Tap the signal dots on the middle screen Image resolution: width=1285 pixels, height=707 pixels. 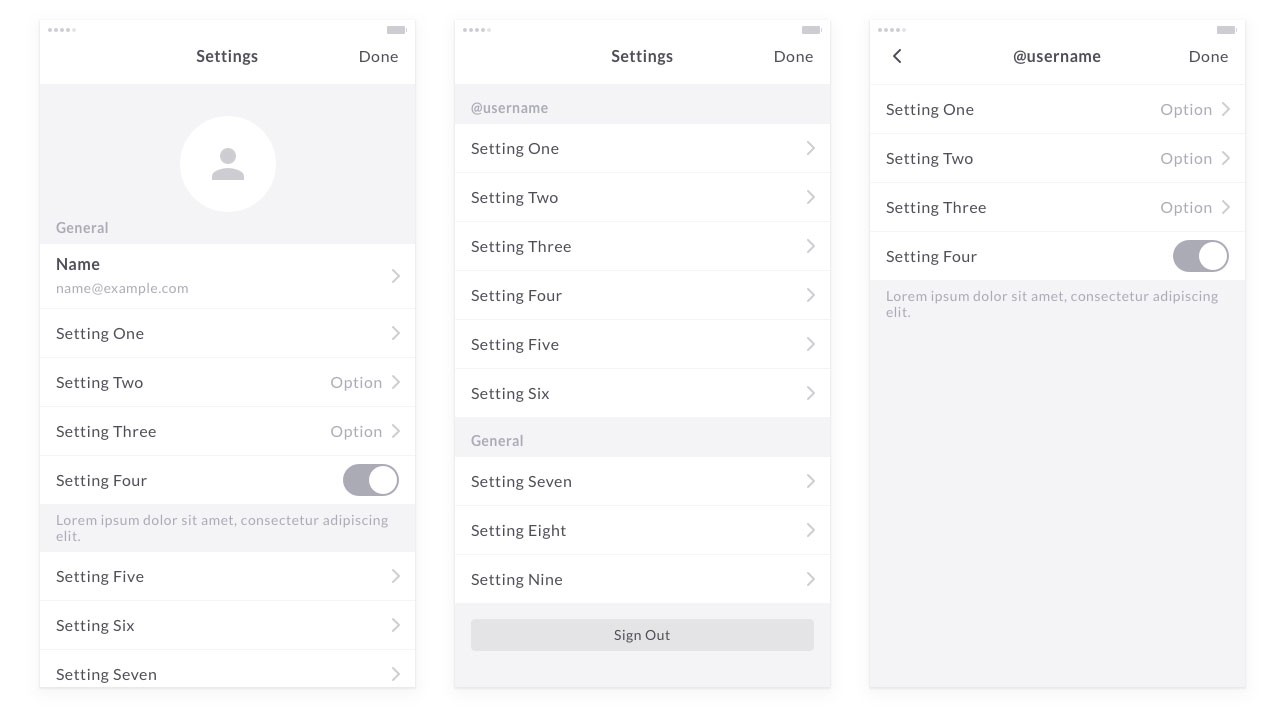point(476,30)
